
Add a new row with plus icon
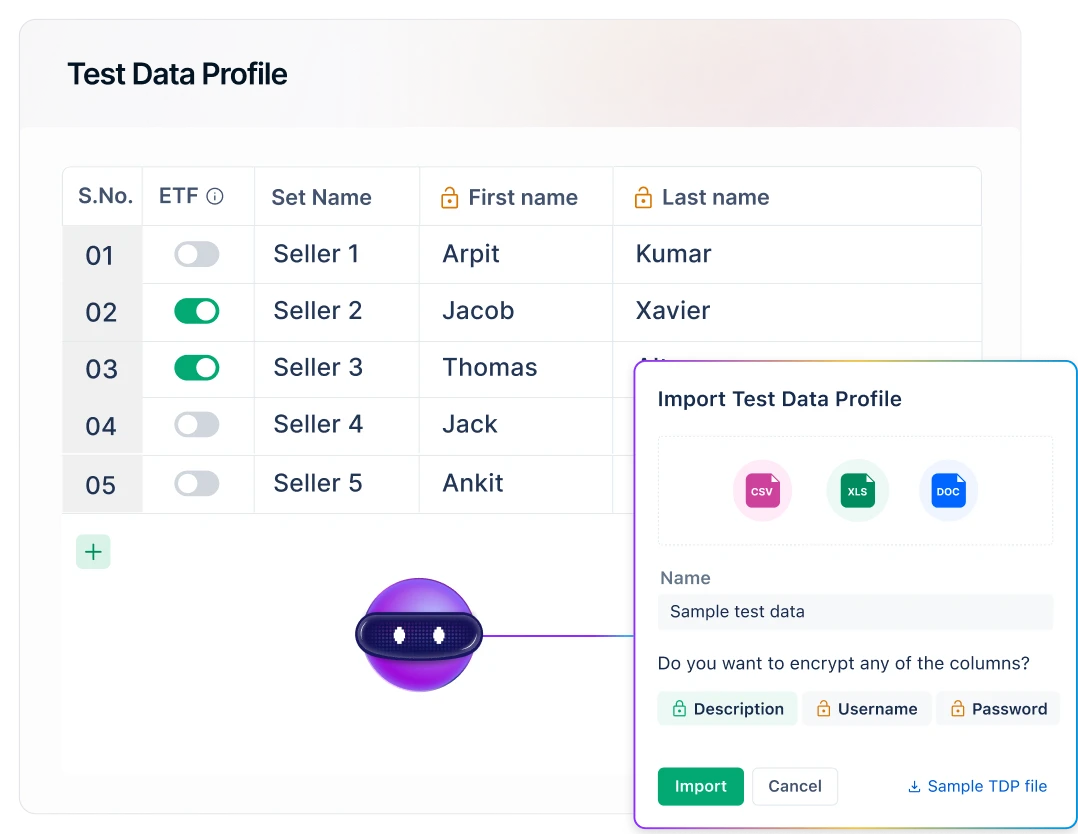pyautogui.click(x=94, y=551)
